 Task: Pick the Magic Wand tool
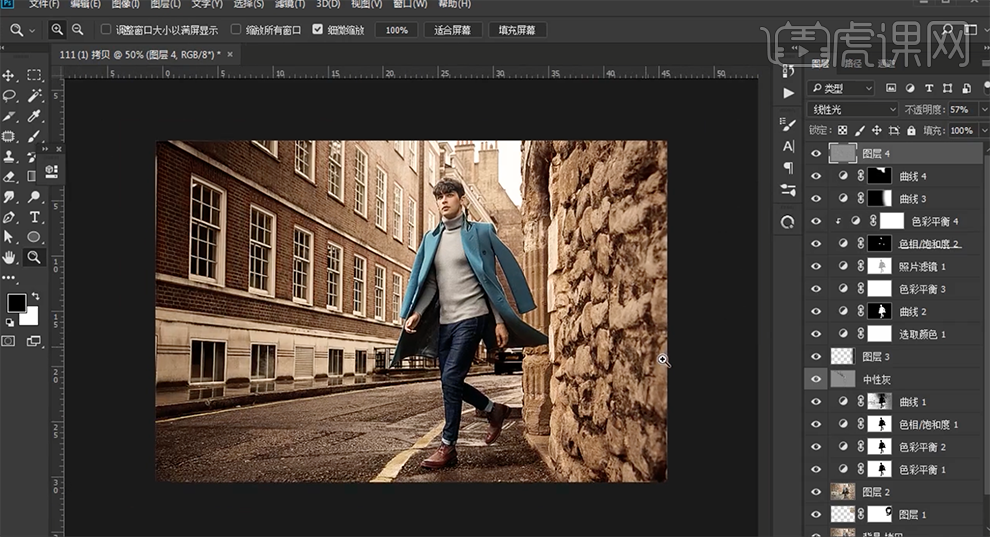(x=34, y=96)
